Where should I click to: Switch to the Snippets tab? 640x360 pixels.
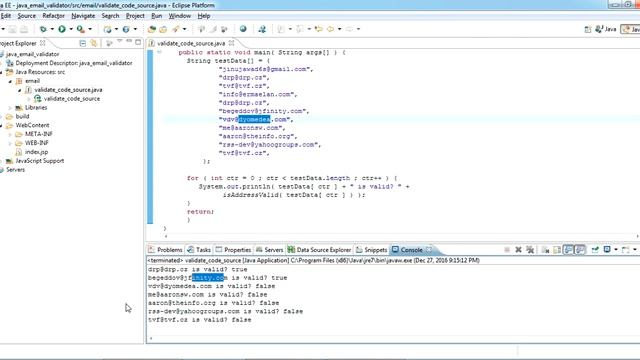point(371,249)
